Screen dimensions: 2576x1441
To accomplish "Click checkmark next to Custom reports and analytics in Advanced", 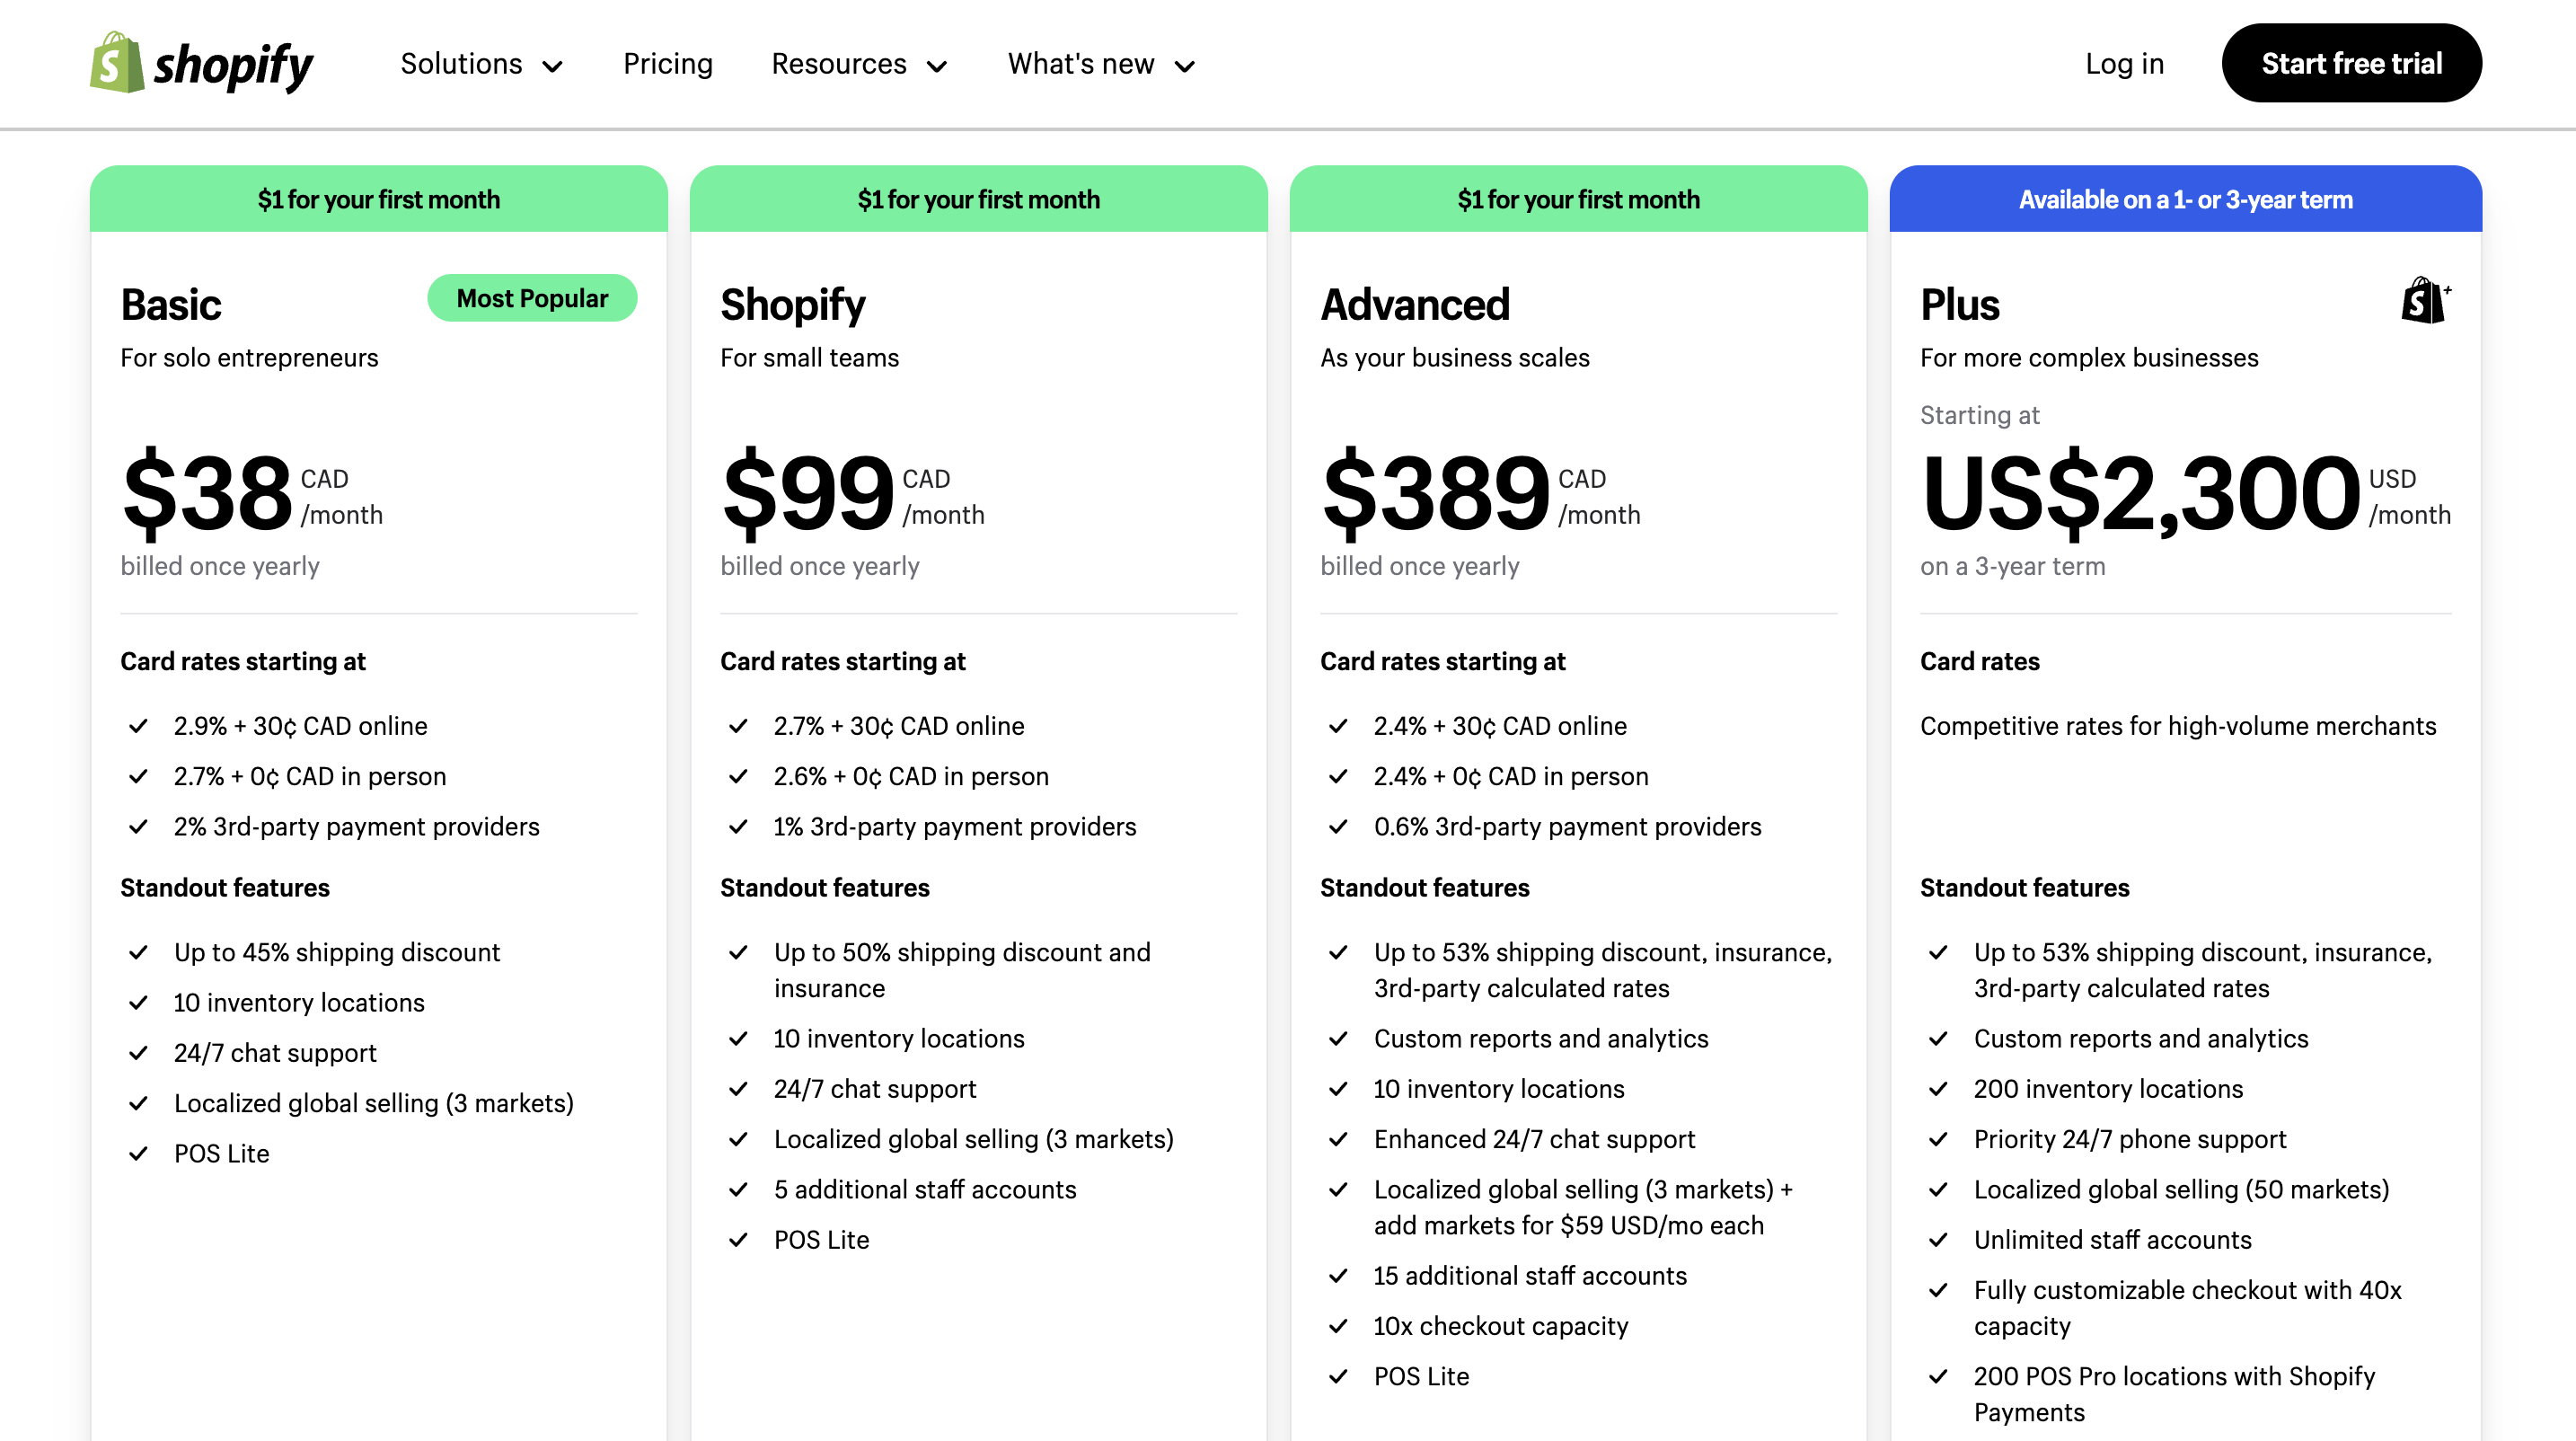I will [x=1339, y=1039].
